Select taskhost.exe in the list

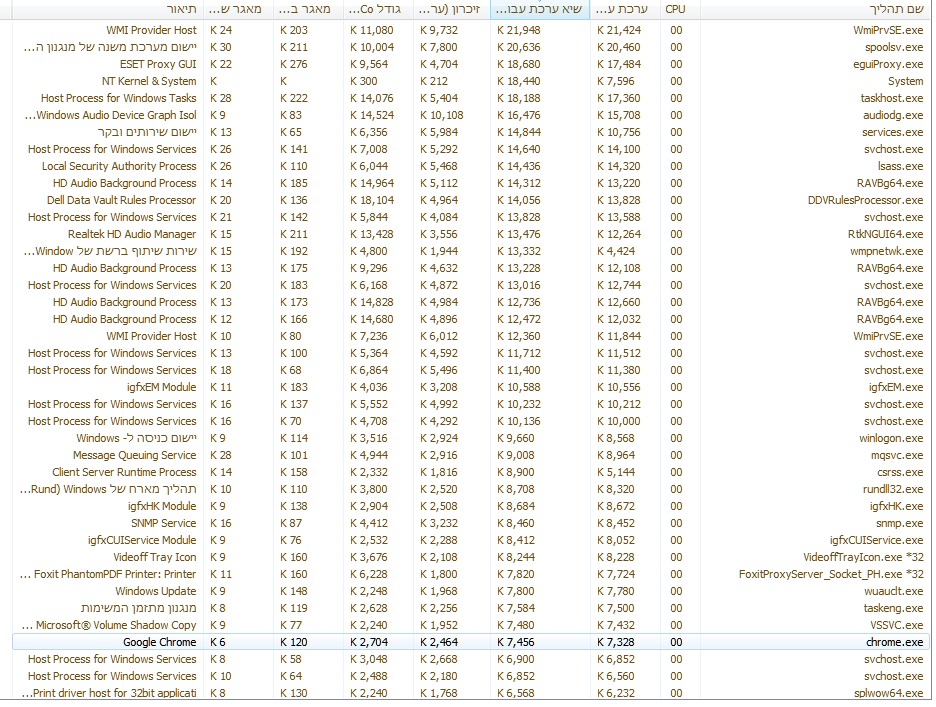(891, 98)
